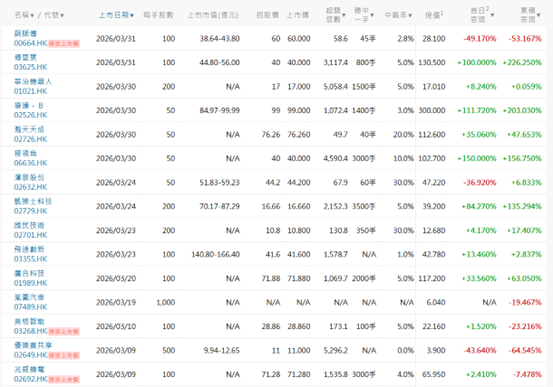Sort by 首日表現 header arrow
553x387 pixels.
492,15
